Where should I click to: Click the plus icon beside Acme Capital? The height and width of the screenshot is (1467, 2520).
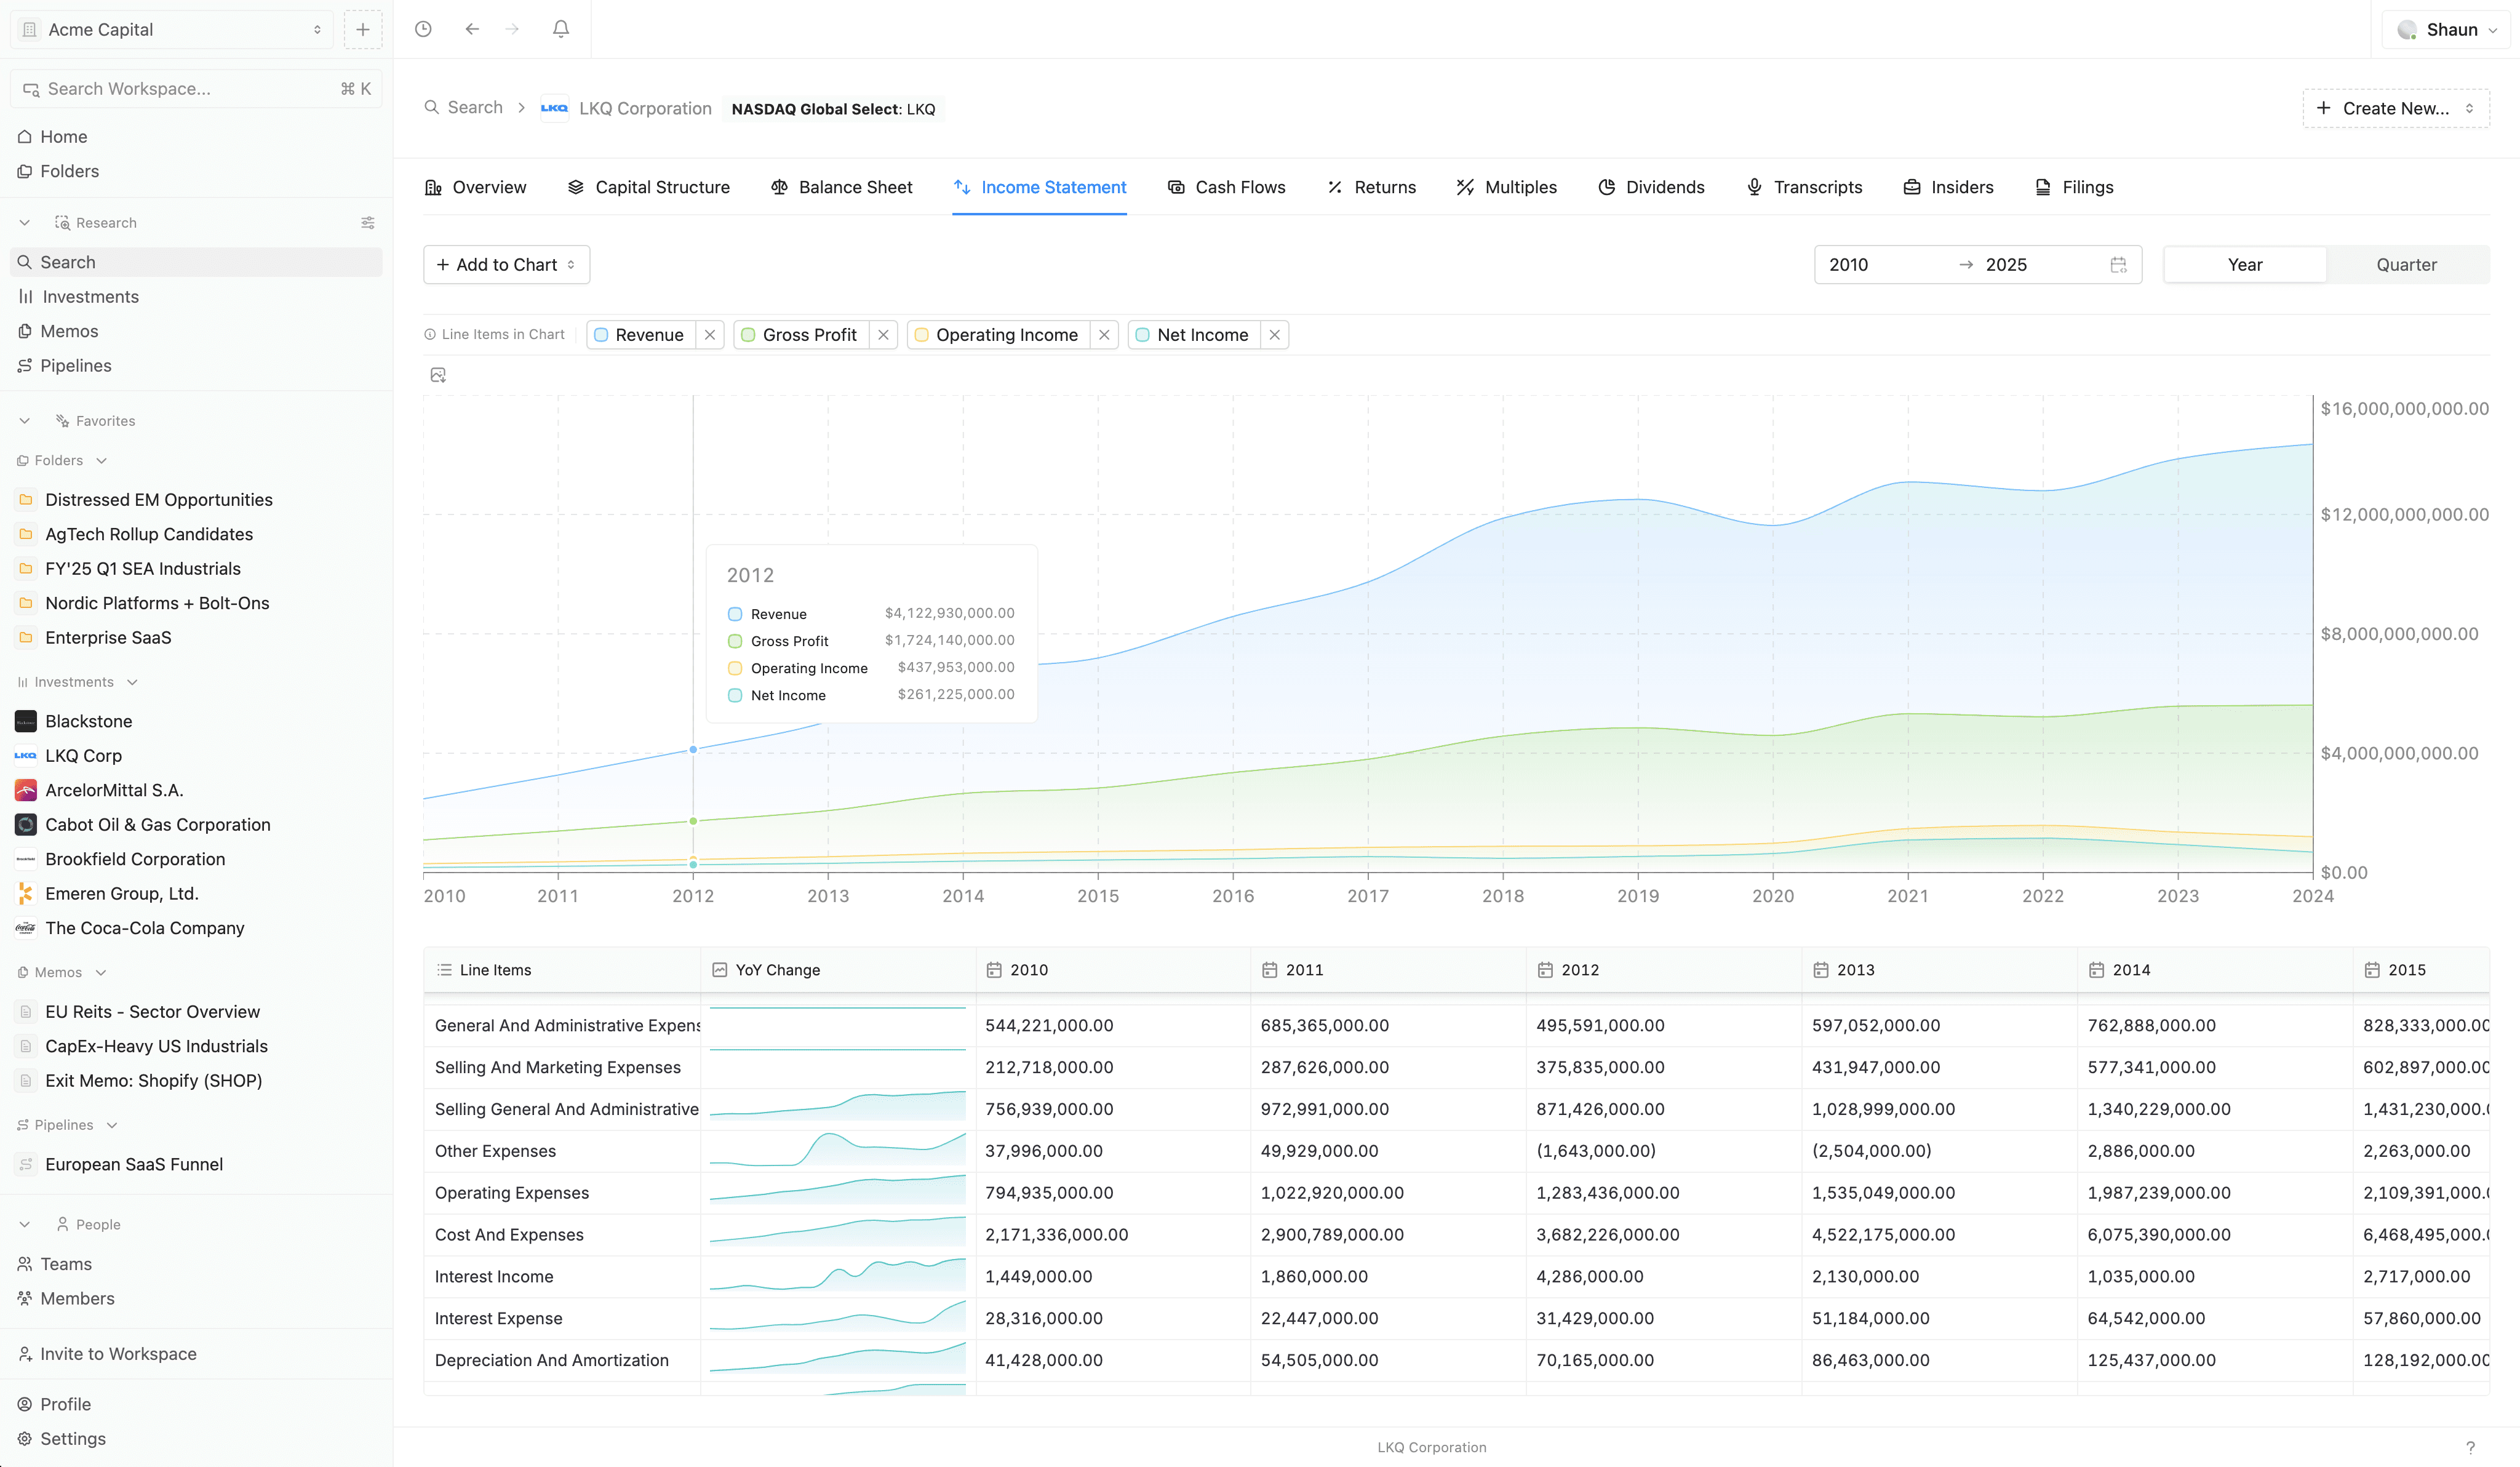click(x=363, y=29)
